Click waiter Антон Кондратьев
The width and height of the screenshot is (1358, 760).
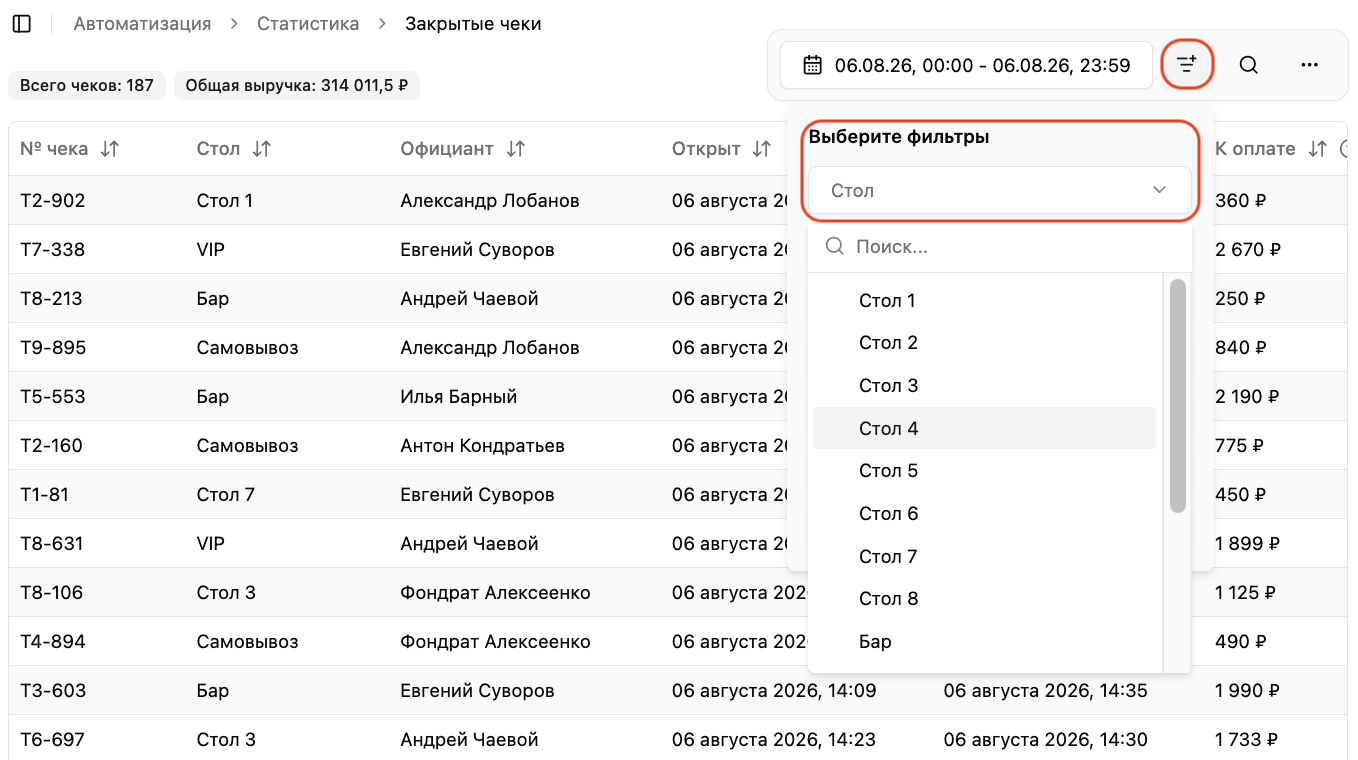[x=483, y=446]
